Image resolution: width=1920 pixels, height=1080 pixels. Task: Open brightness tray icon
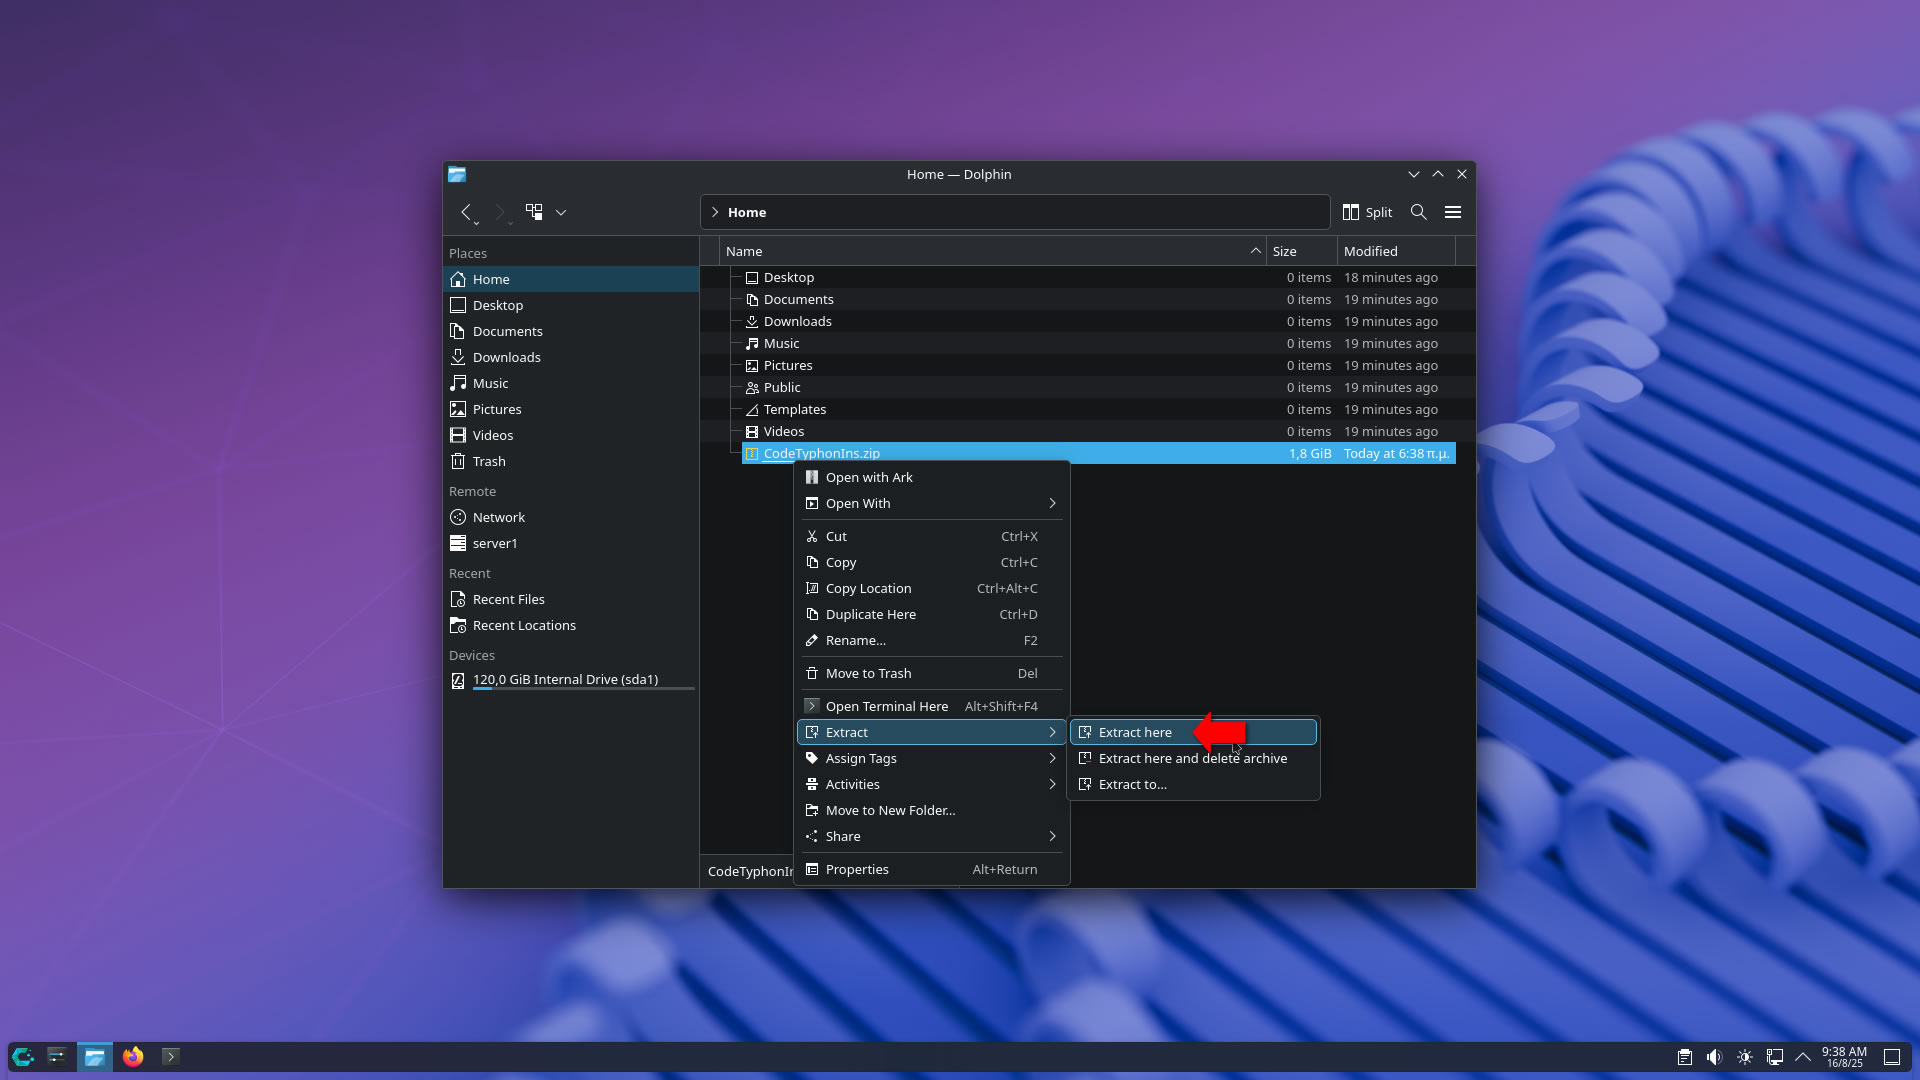(1744, 1057)
